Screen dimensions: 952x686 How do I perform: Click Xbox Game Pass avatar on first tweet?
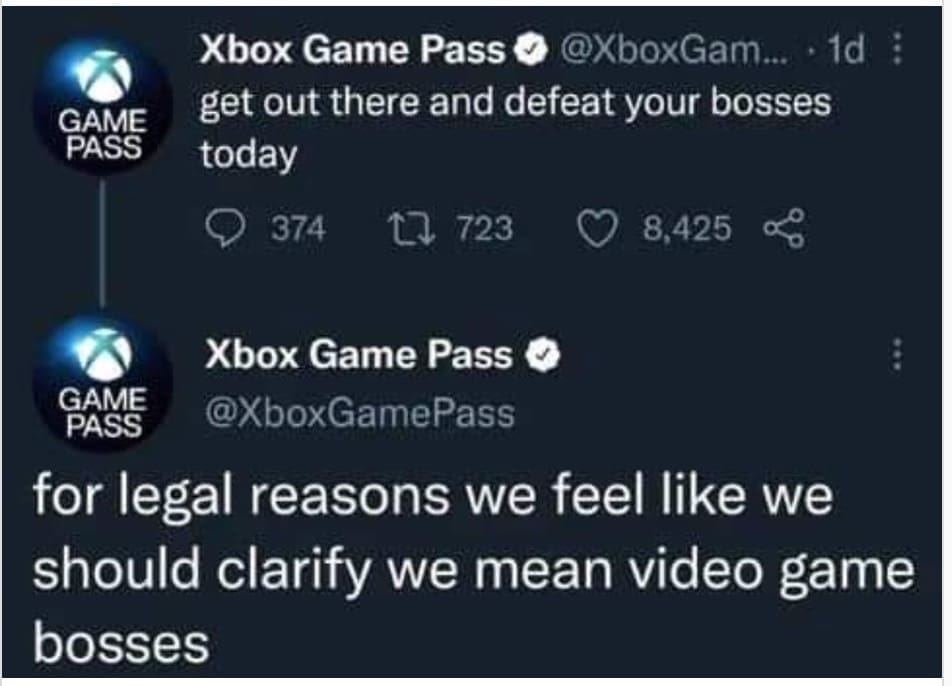(x=102, y=104)
